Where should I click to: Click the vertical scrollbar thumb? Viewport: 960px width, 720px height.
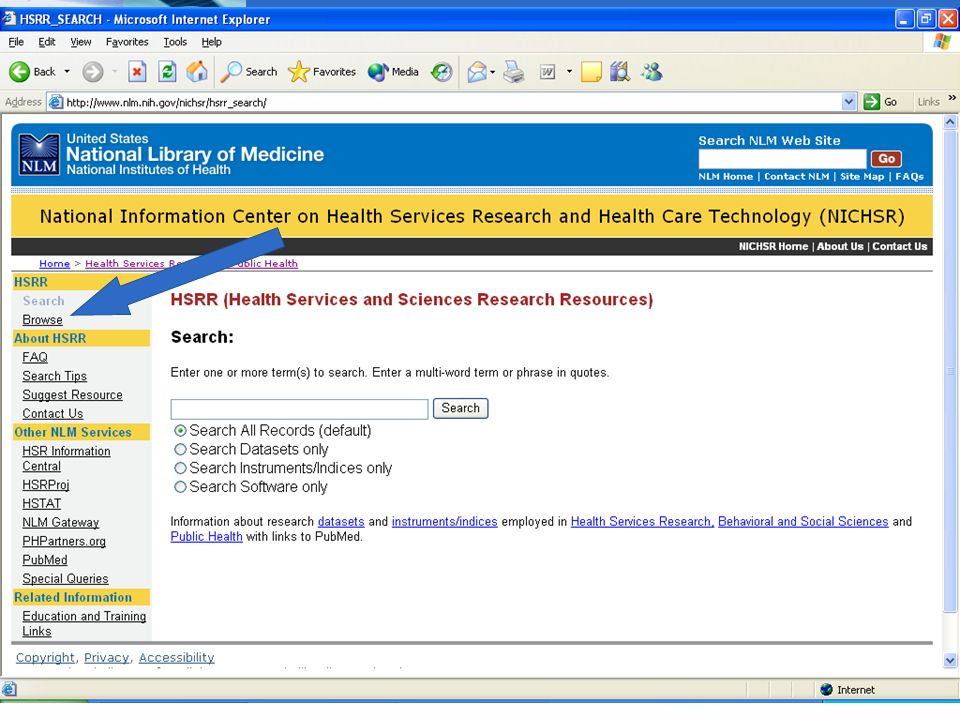(950, 370)
